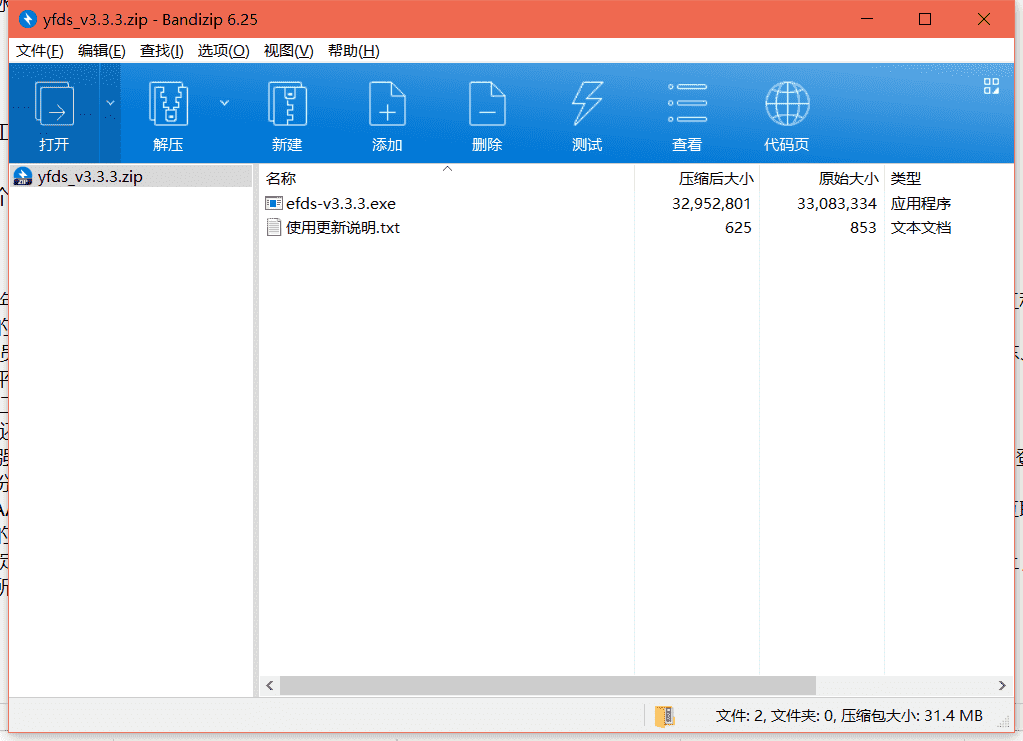
Task: Click the 文本文档 type cell
Action: tap(921, 228)
